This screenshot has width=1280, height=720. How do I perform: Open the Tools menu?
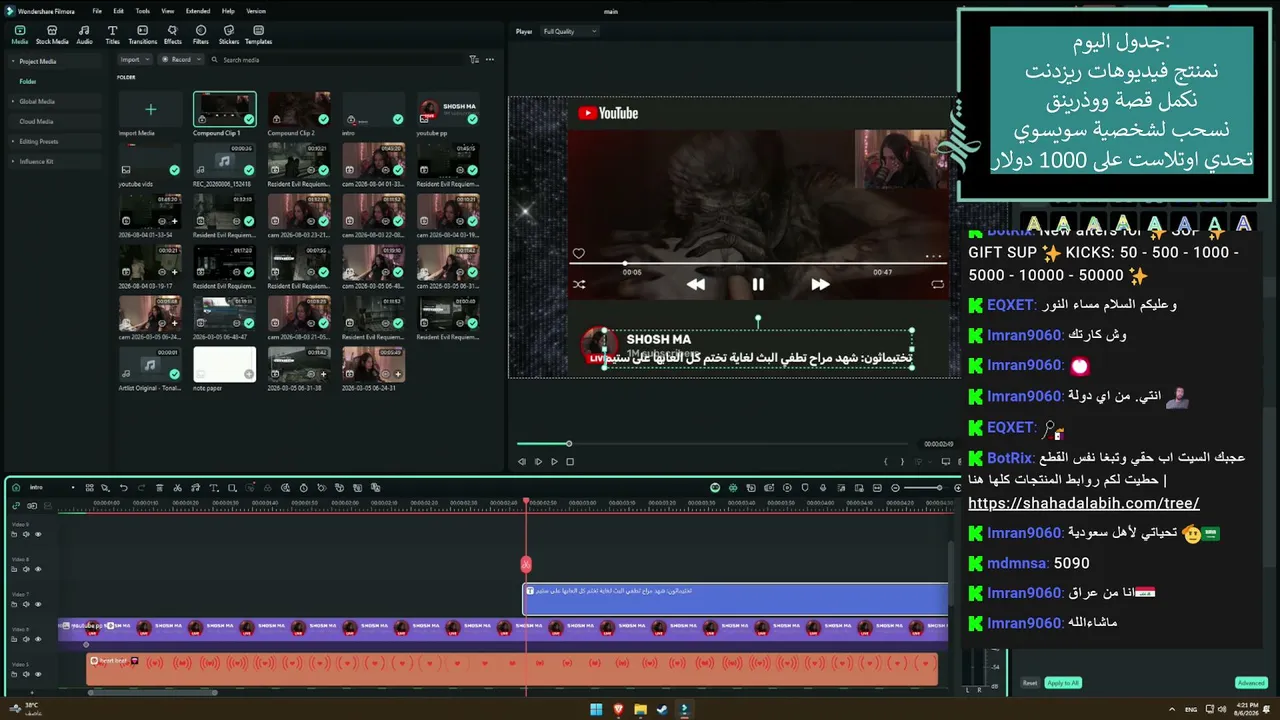tap(143, 11)
